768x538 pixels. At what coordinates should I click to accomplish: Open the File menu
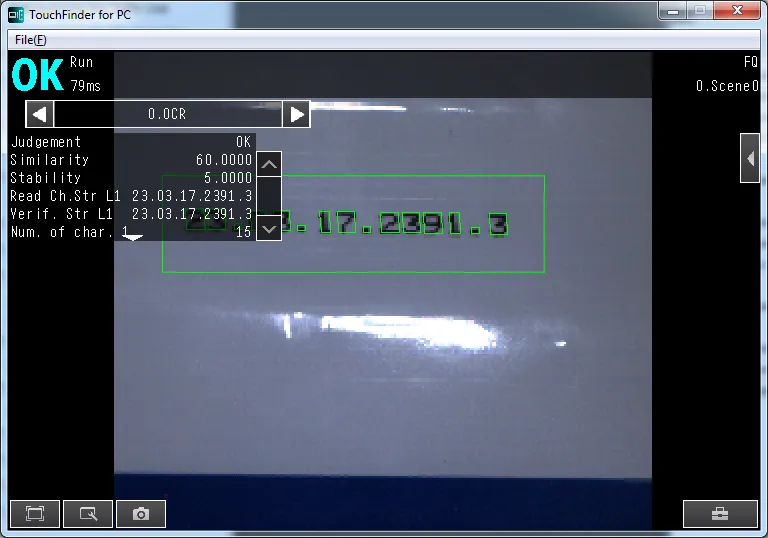30,40
